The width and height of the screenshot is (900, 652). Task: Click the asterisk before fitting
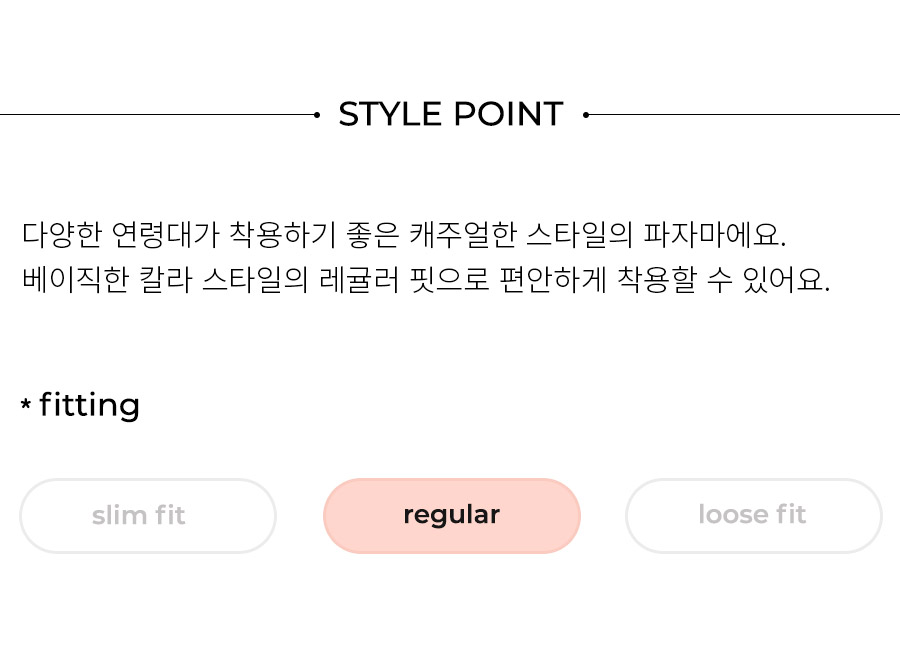click(26, 405)
